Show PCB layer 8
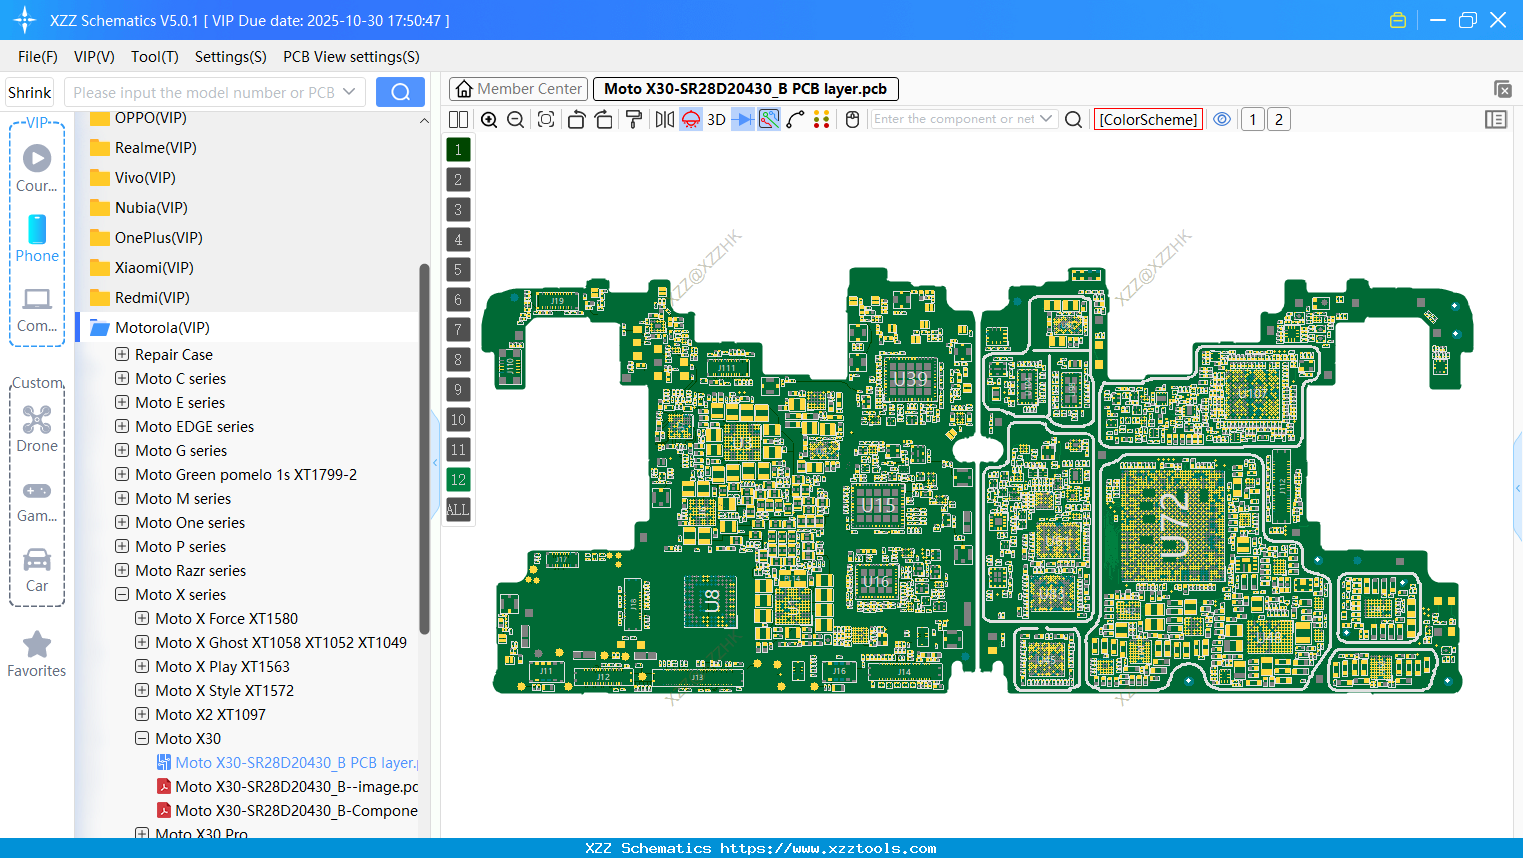 458,359
